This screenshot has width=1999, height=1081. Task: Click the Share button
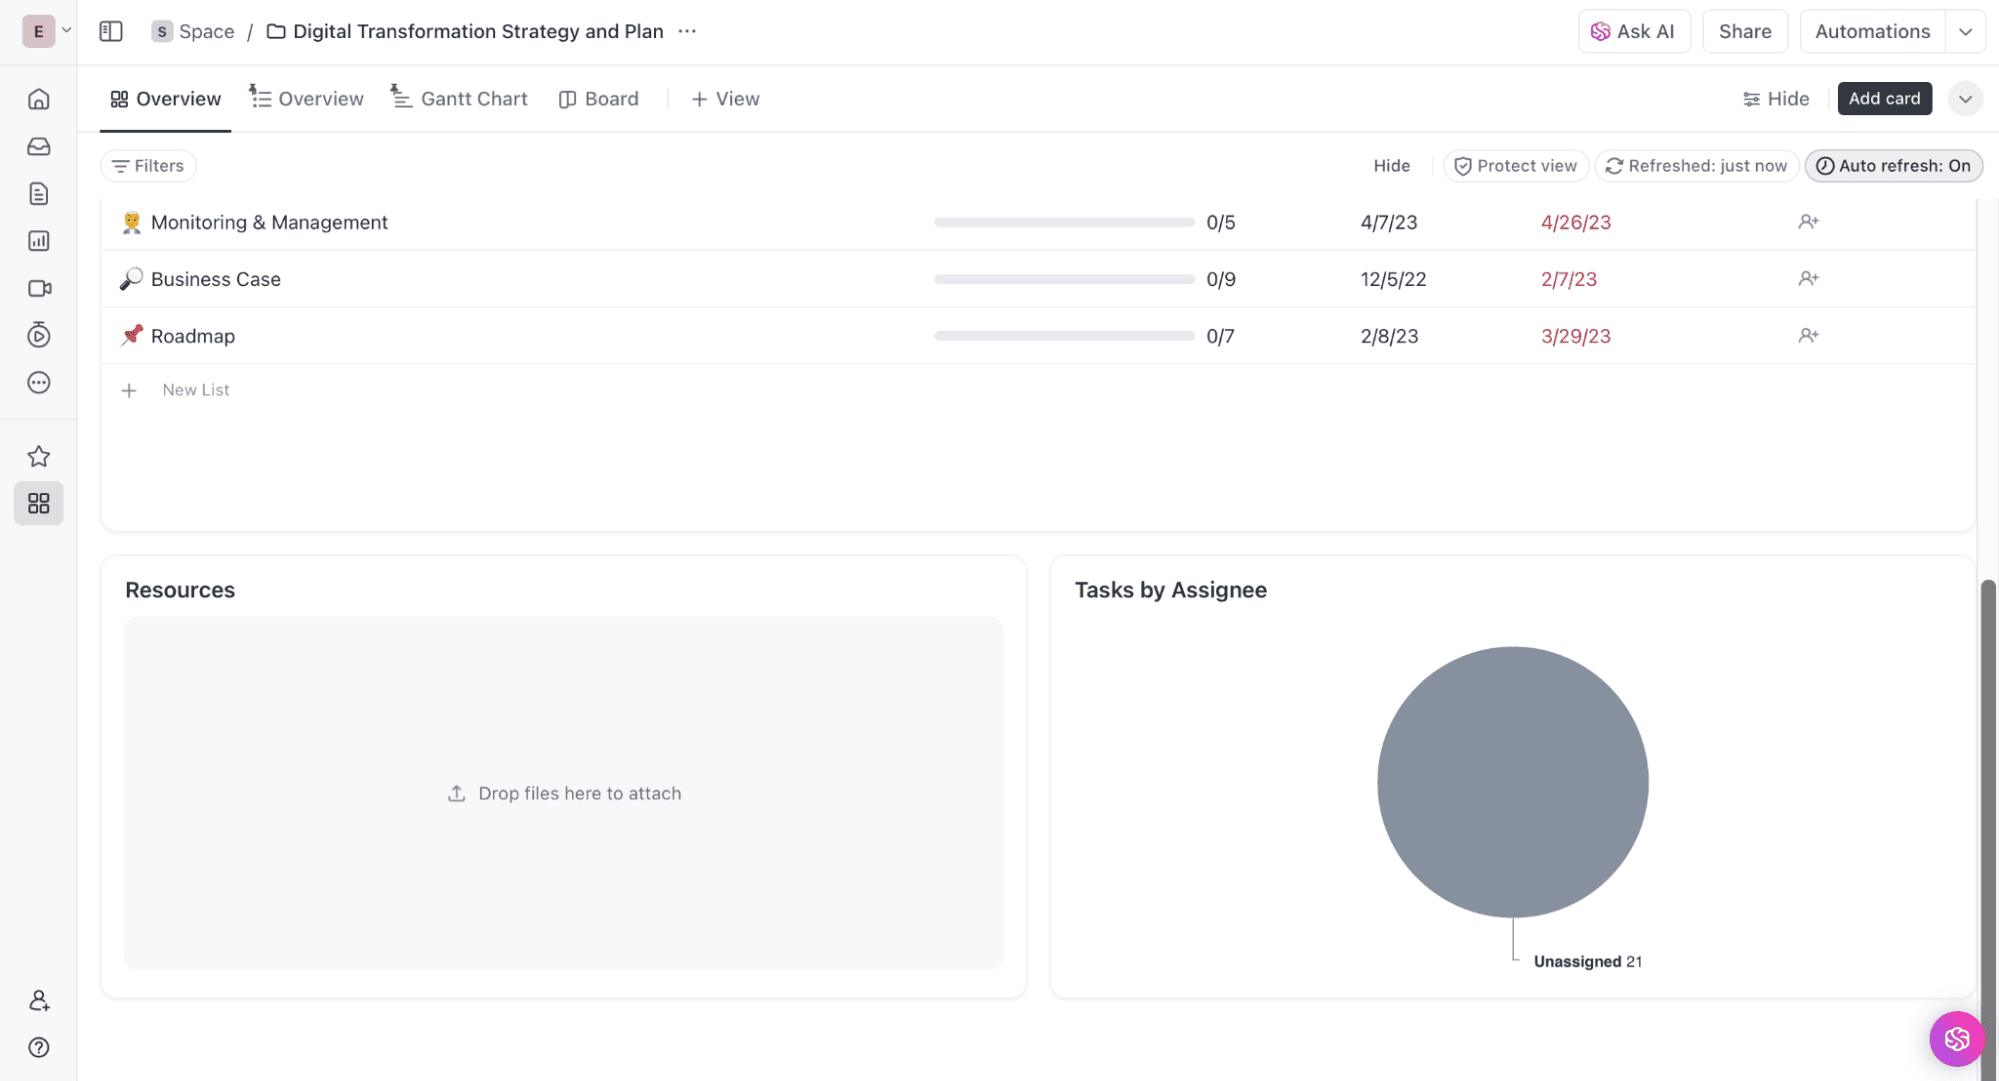coord(1745,32)
